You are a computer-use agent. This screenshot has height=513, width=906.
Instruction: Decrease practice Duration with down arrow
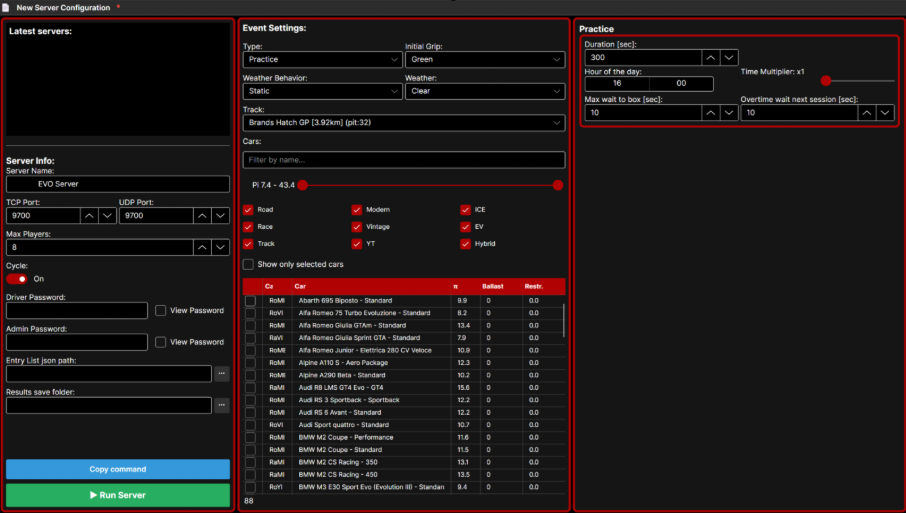coord(729,57)
